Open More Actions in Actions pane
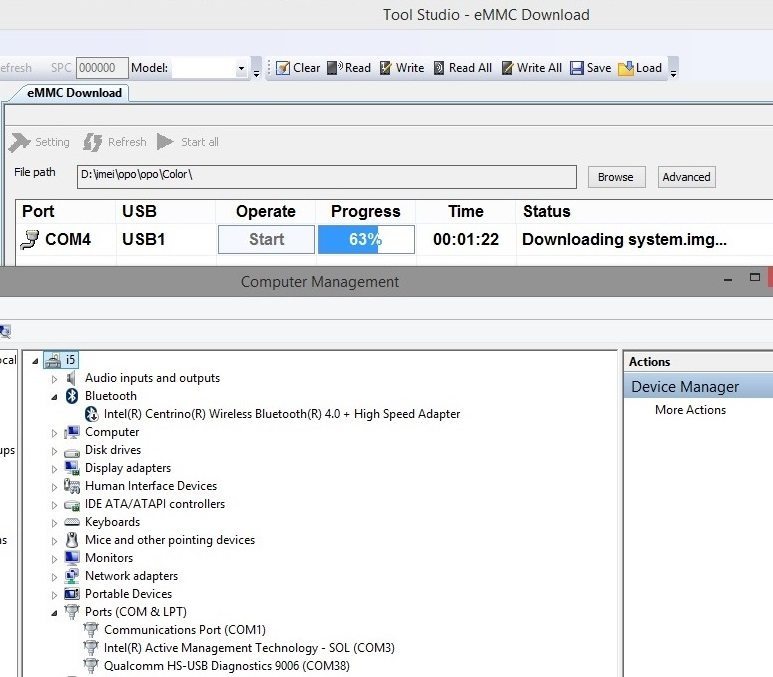Viewport: 773px width, 677px height. 690,410
